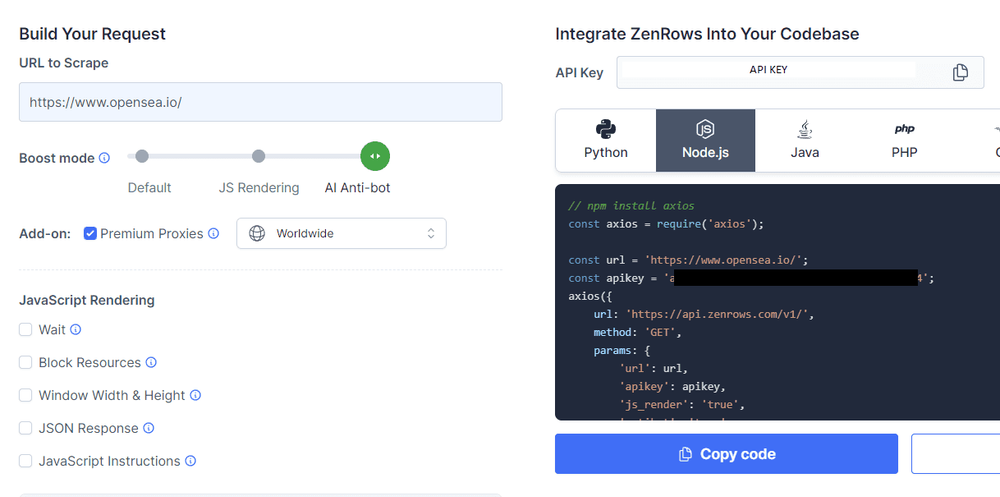Click white button beside Copy code

tap(955, 454)
